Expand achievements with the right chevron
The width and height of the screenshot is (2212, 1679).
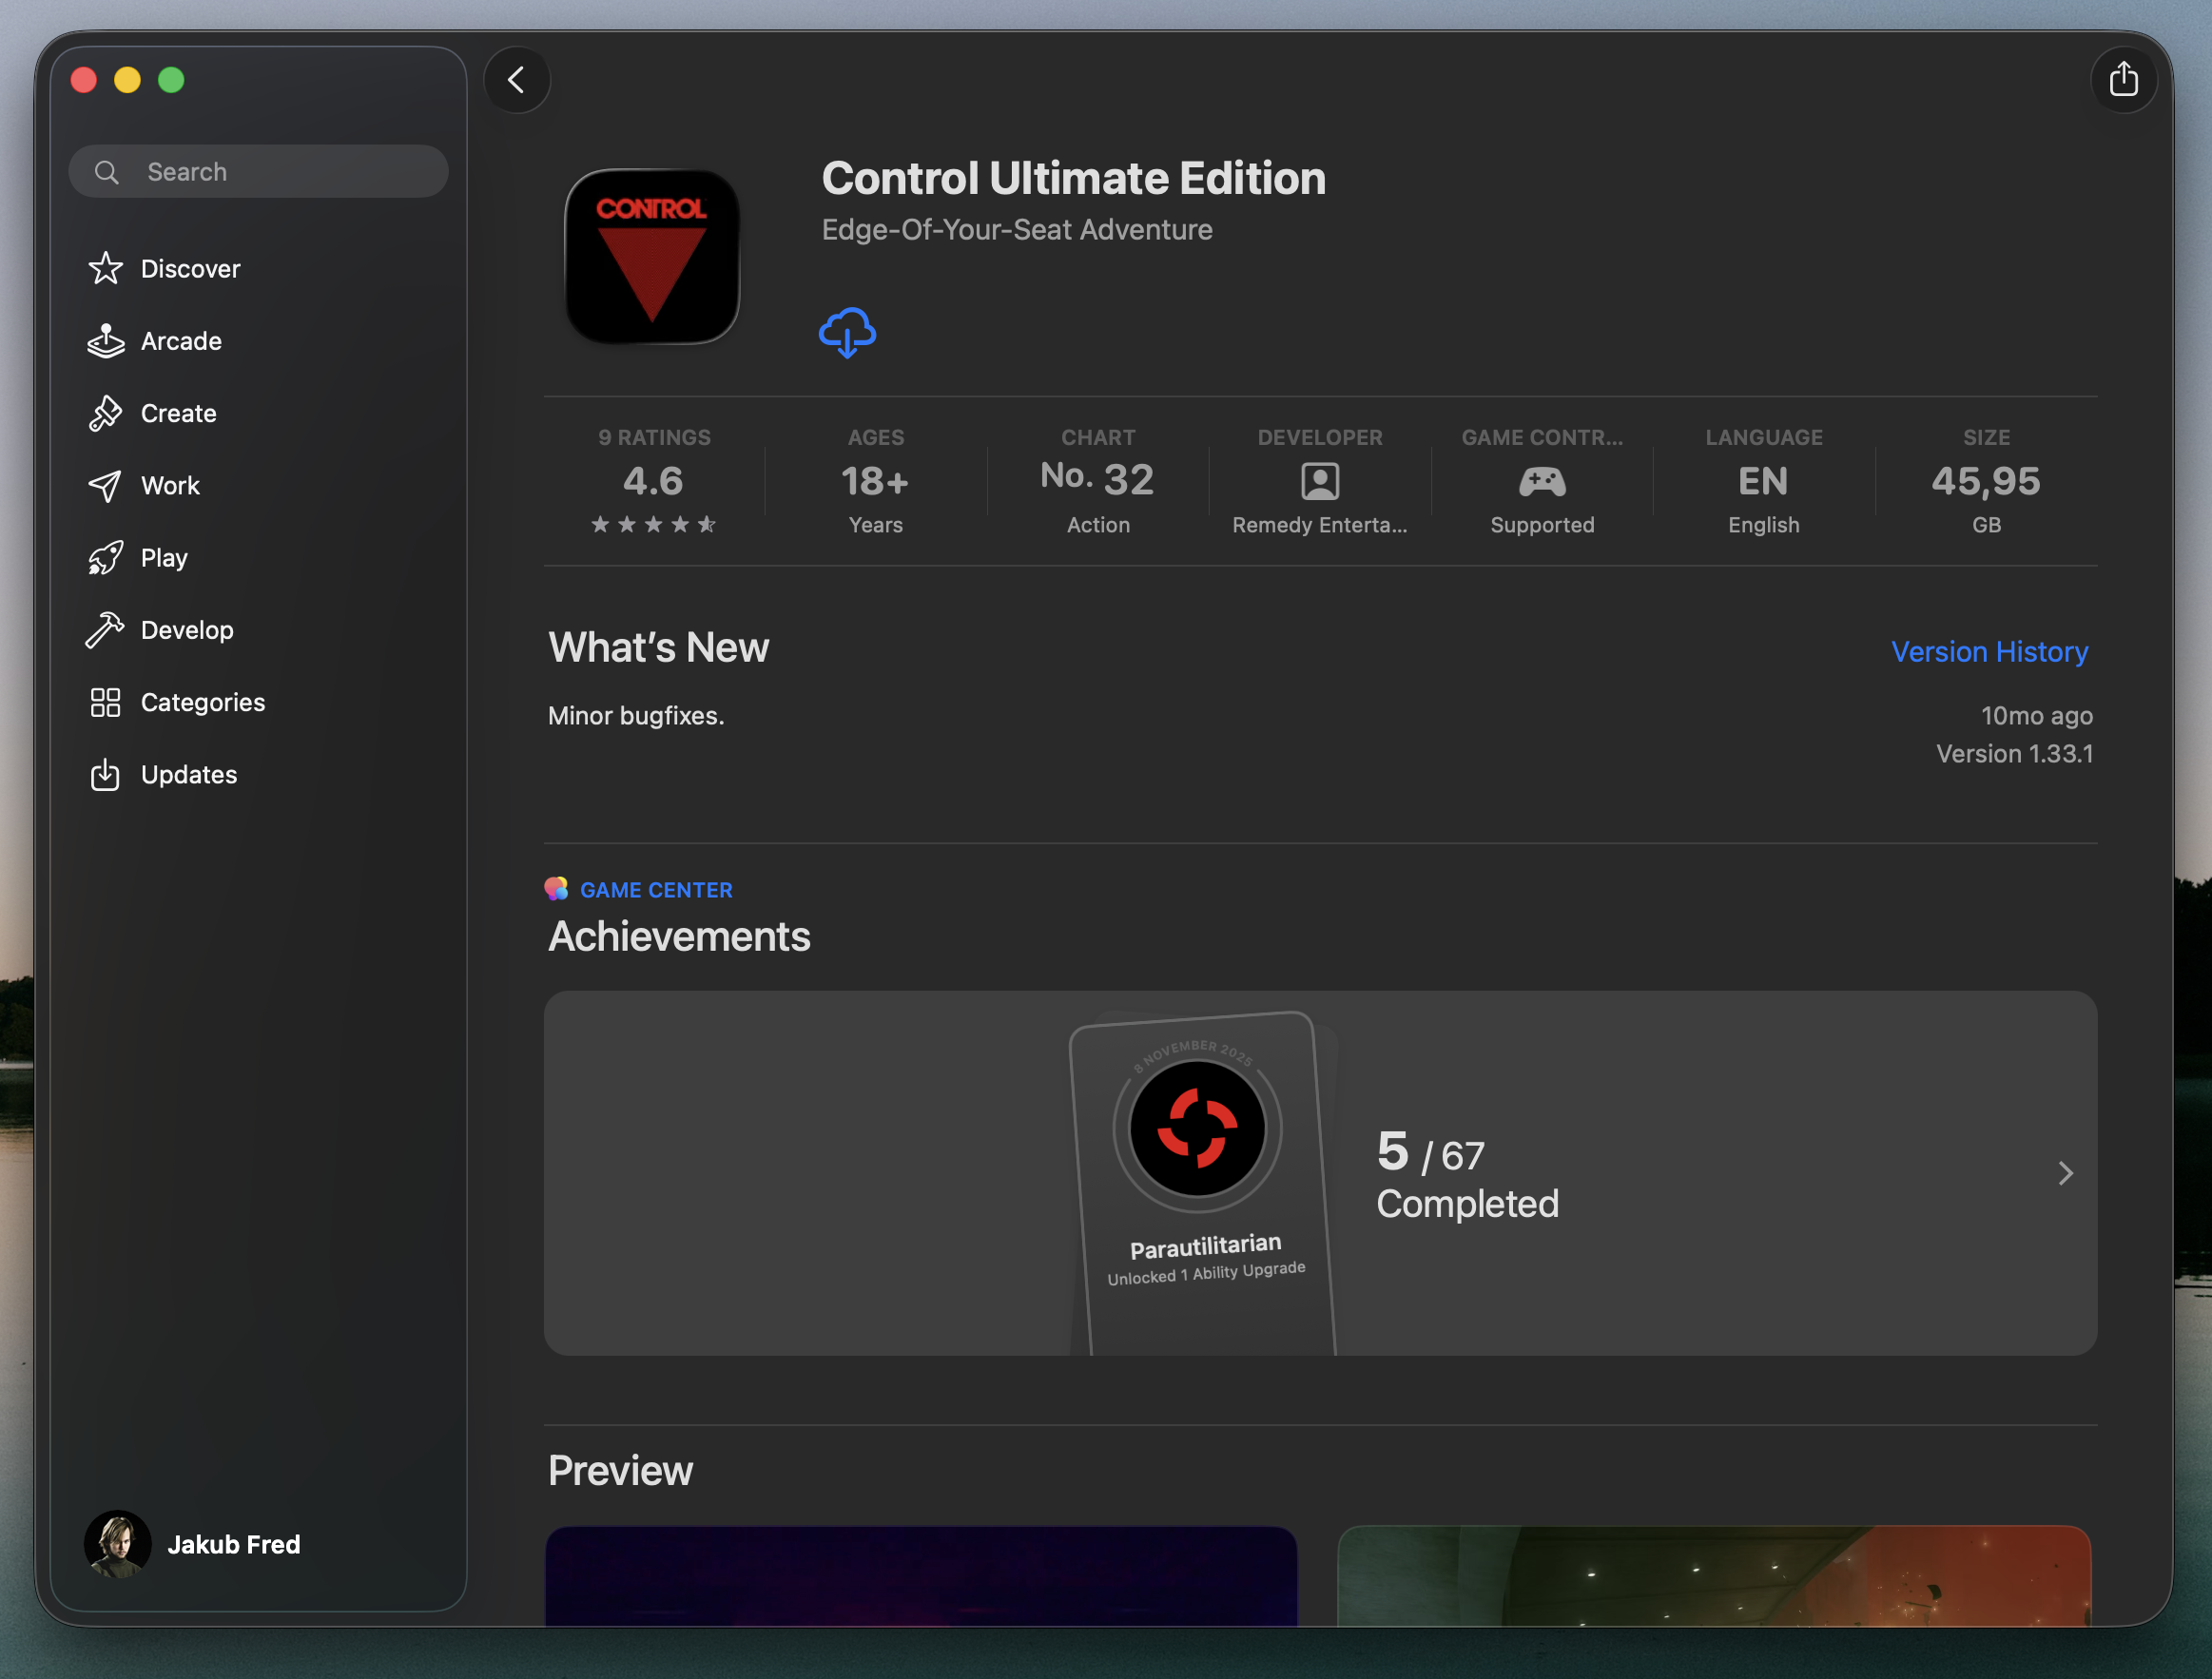[x=2065, y=1173]
